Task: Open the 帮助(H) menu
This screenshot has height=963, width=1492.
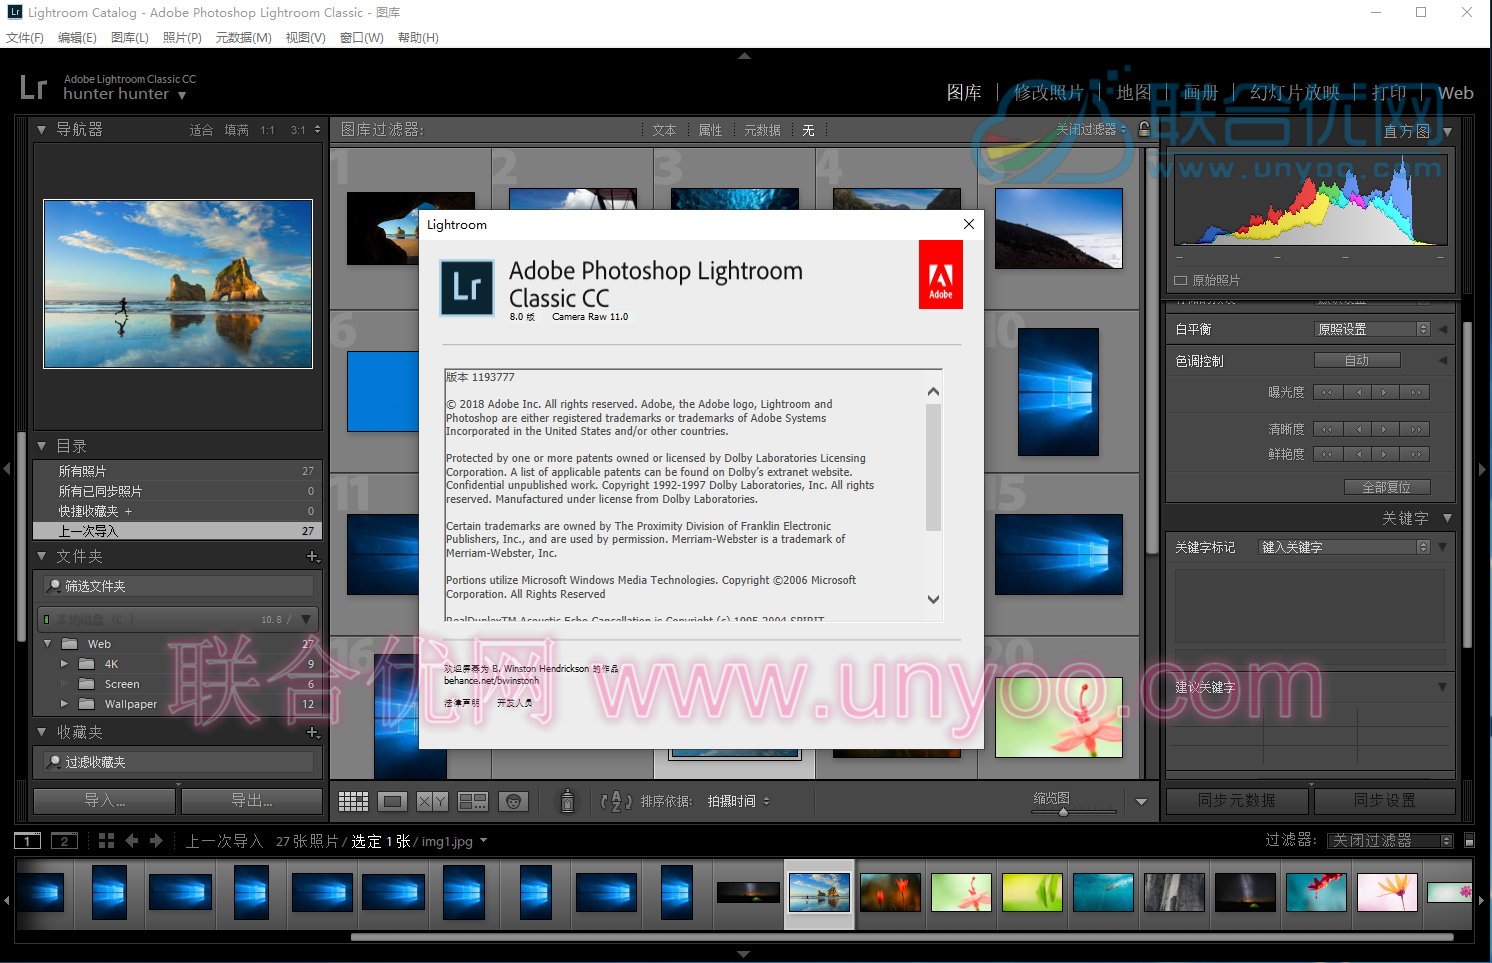Action: (418, 38)
